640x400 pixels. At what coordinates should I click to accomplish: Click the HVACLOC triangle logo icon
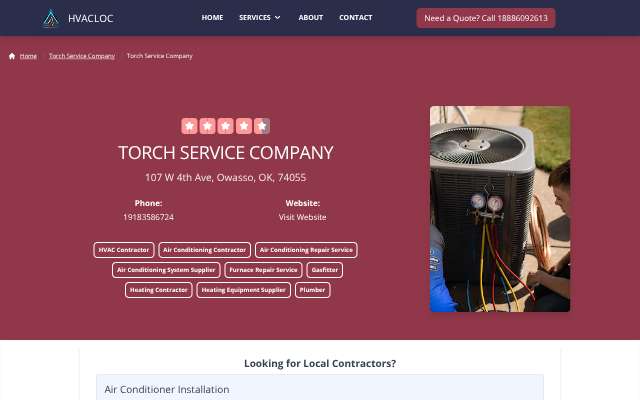(51, 18)
